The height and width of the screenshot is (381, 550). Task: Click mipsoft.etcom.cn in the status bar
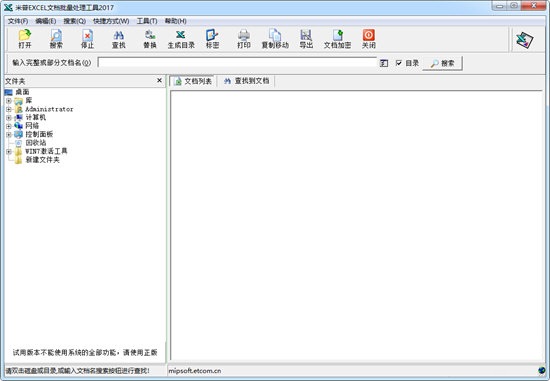(x=195, y=370)
